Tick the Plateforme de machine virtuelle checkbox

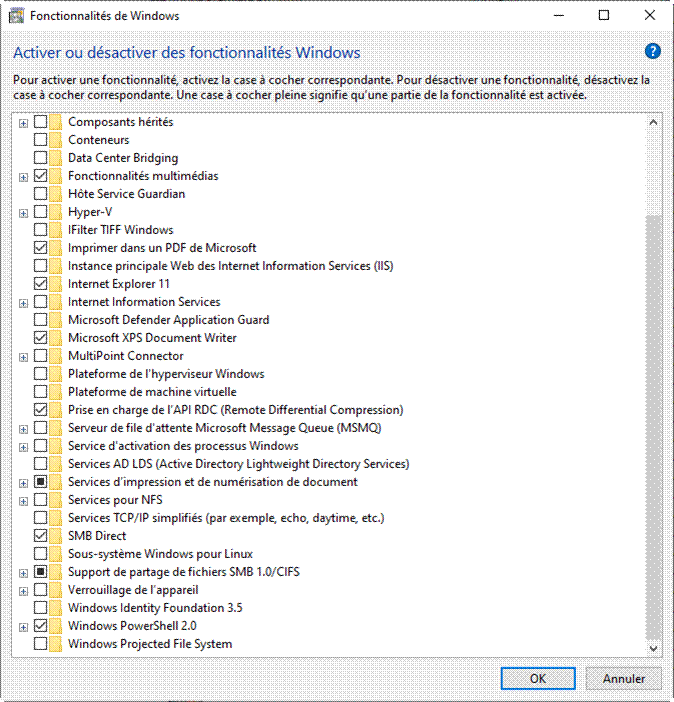tap(40, 392)
